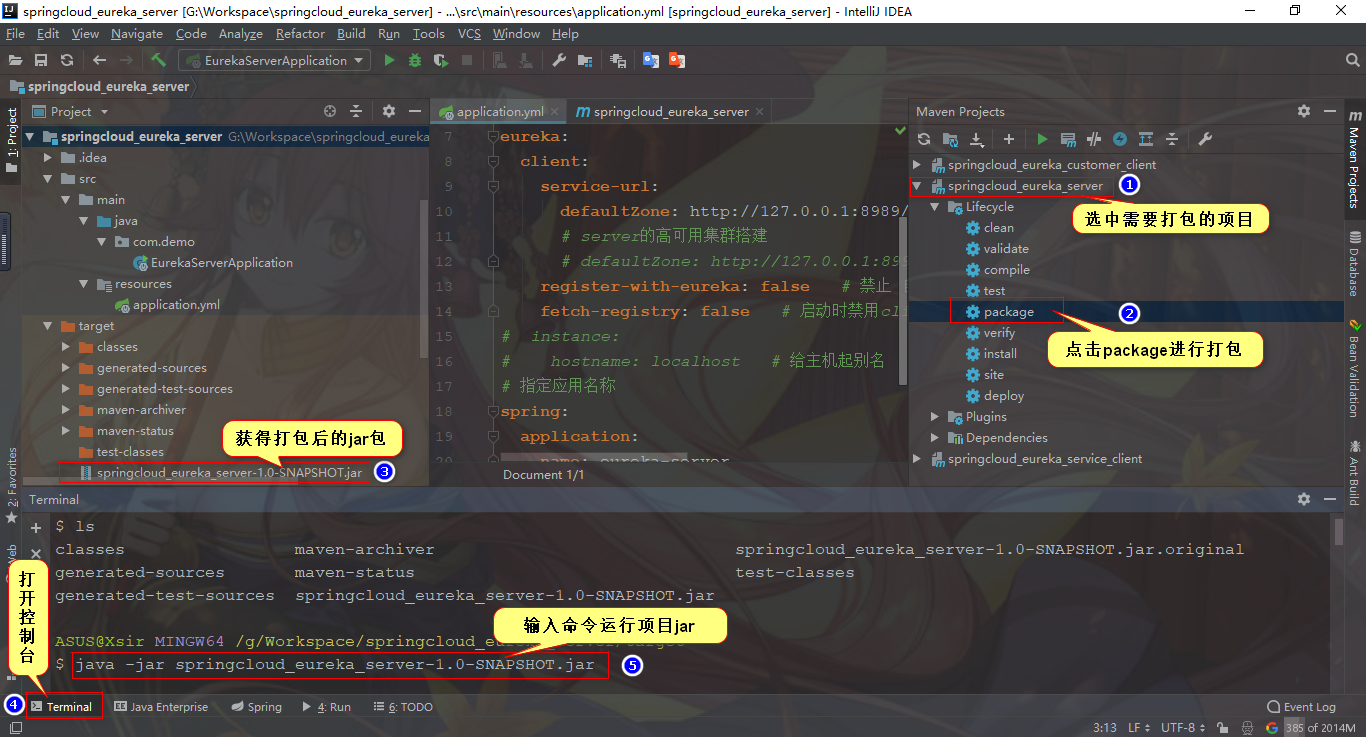Image resolution: width=1366 pixels, height=737 pixels.
Task: Click the LF line separator selector
Action: coord(1139,728)
